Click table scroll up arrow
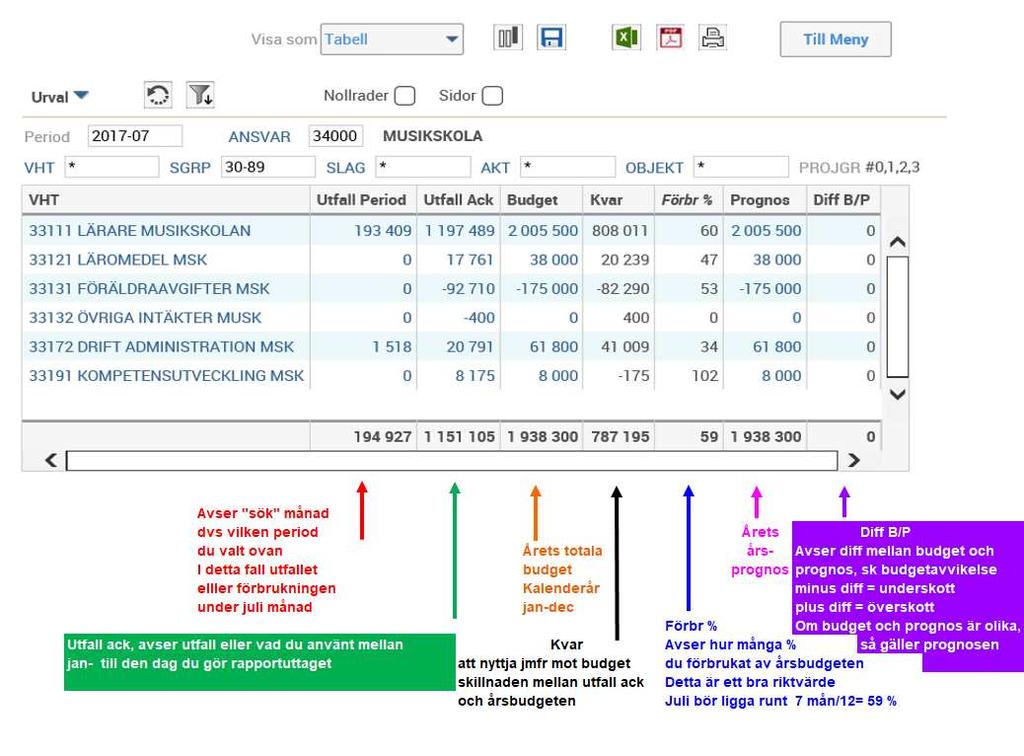This screenshot has height=756, width=1024. coord(897,242)
